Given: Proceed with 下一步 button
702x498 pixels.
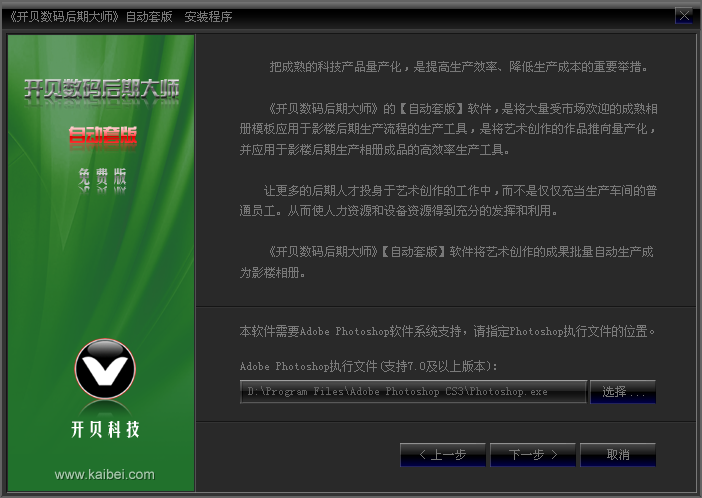Looking at the screenshot, I should pyautogui.click(x=533, y=455).
